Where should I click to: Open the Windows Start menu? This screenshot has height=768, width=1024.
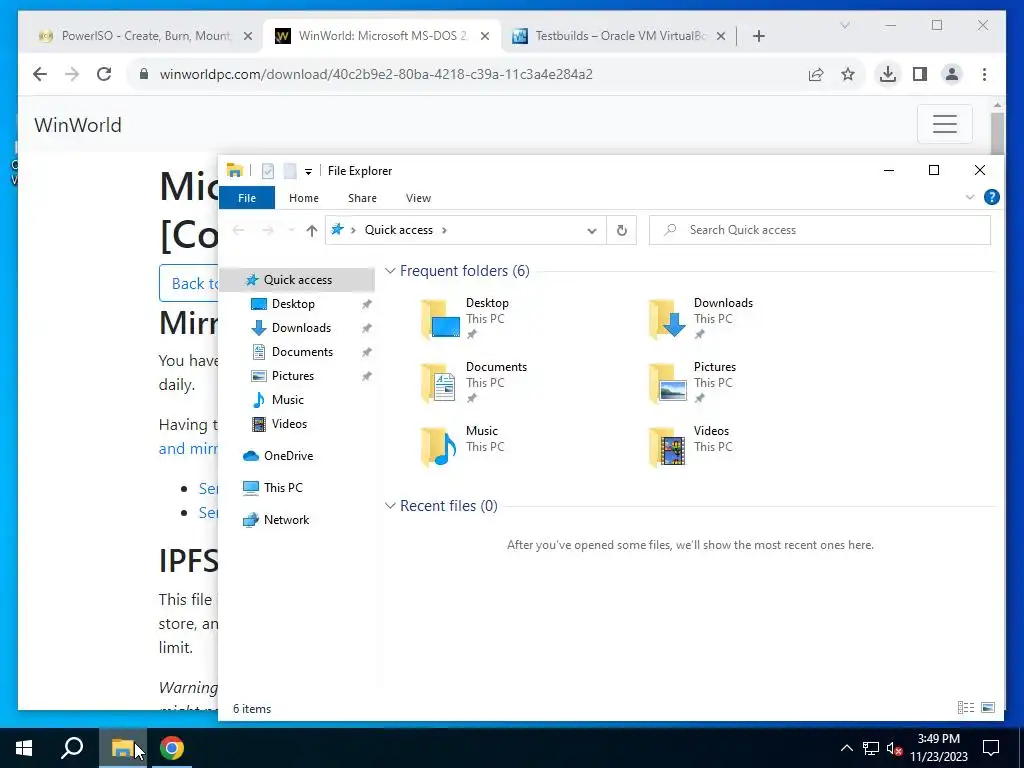pos(24,748)
